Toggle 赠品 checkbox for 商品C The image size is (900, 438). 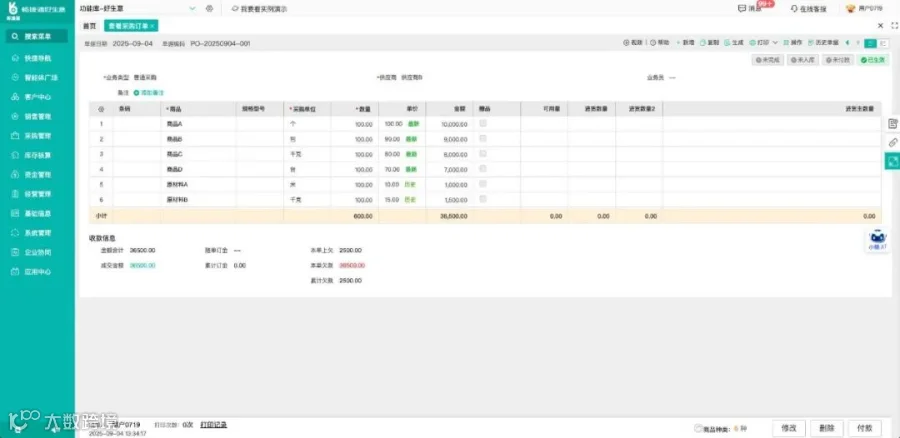point(483,153)
